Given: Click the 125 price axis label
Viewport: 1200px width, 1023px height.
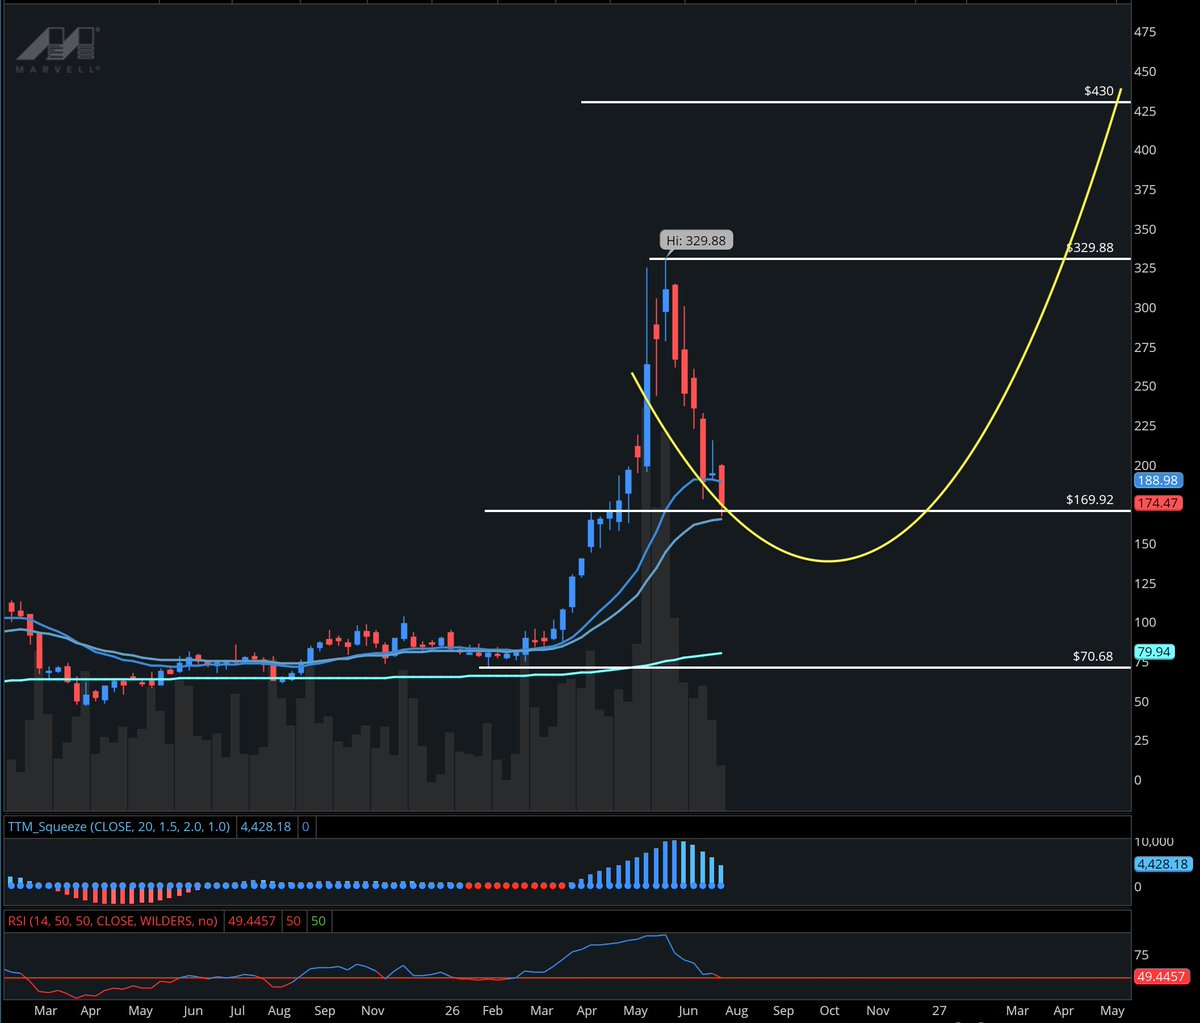Looking at the screenshot, I should click(1146, 583).
